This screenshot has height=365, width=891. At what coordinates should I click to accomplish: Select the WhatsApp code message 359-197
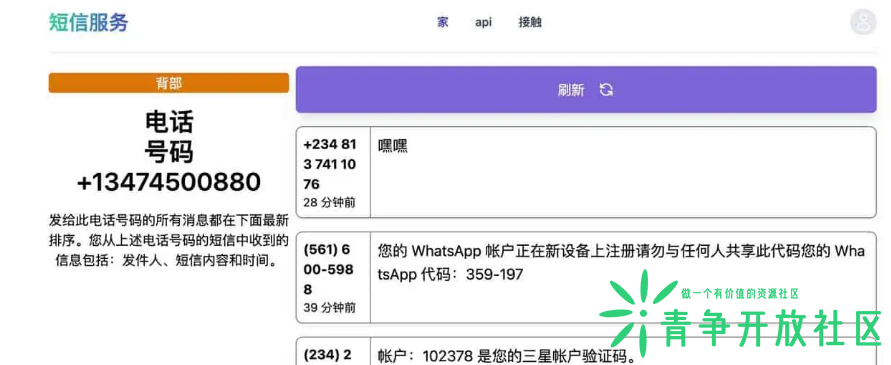coord(621,263)
